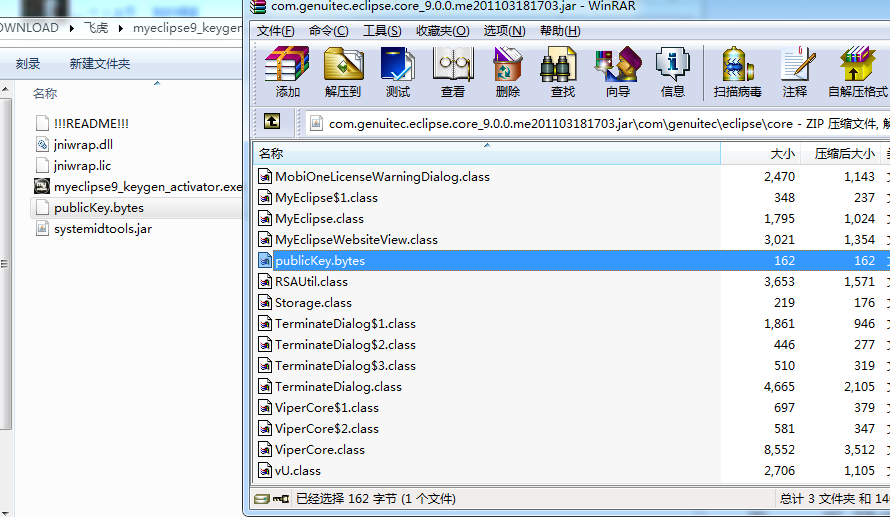Click the Test (测试) archive icon
The image size is (890, 517).
[x=397, y=64]
